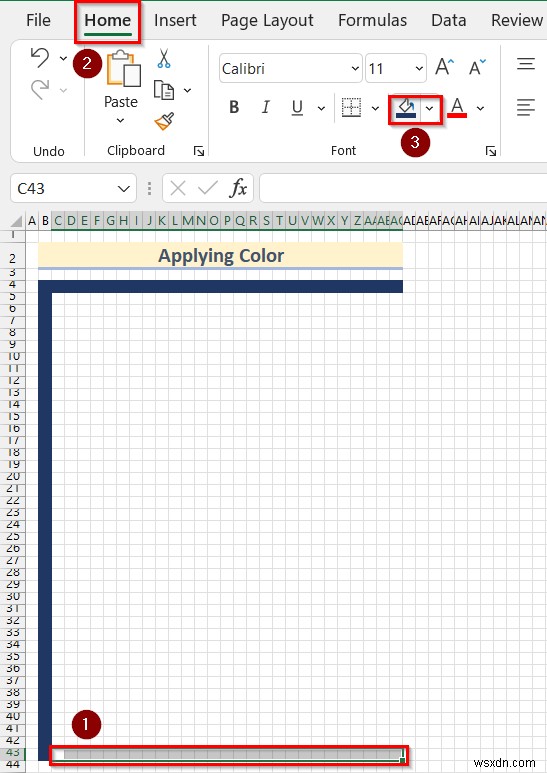Switch to the Page Layout tab
The width and height of the screenshot is (547, 773).
(x=267, y=20)
